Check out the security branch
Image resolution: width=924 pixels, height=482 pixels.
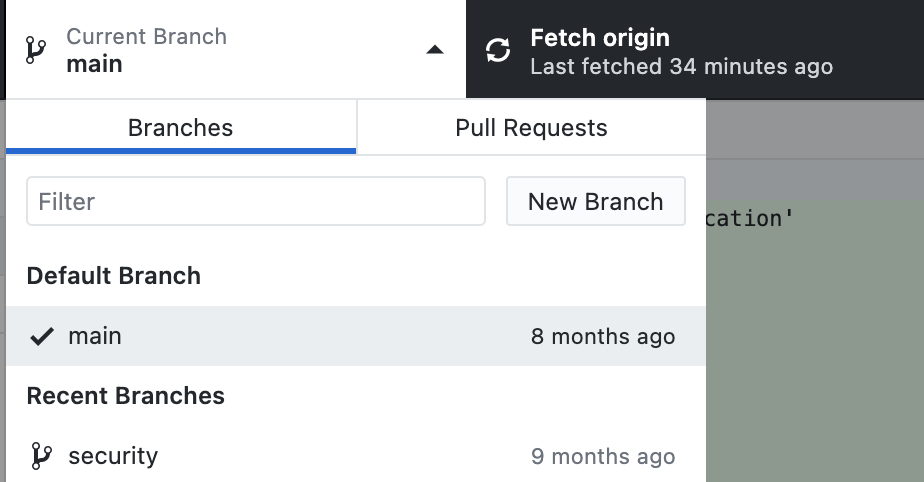tap(356, 455)
